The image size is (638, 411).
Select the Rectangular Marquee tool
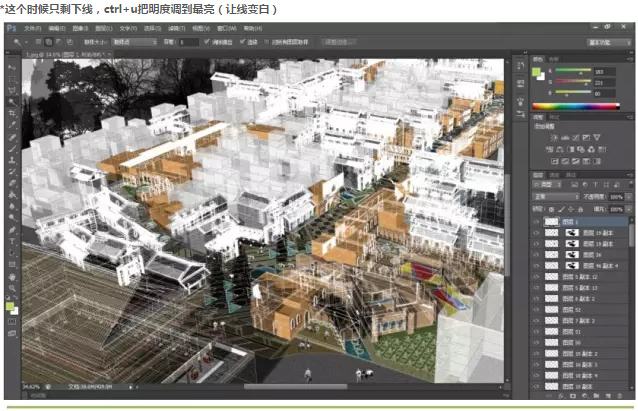tap(12, 79)
